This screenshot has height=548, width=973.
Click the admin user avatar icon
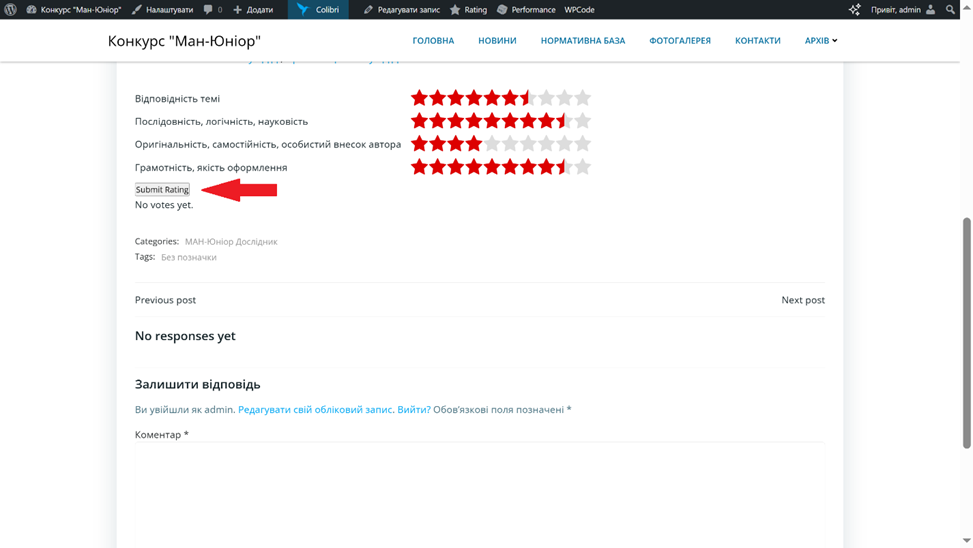click(x=931, y=10)
